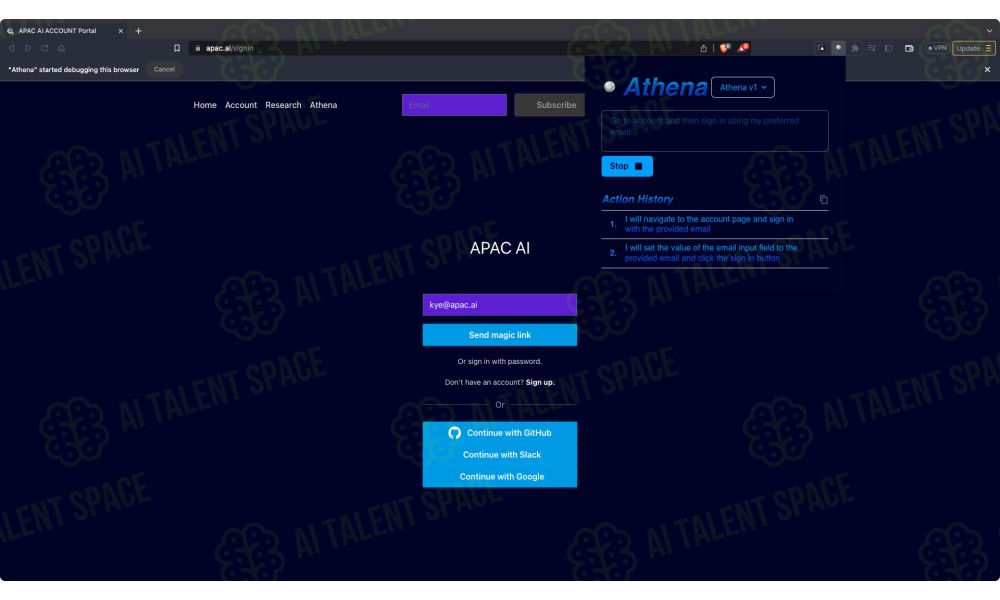Image resolution: width=1000 pixels, height=600 pixels.
Task: Toggle the browser sidebar panel icon
Action: pyautogui.click(x=888, y=48)
